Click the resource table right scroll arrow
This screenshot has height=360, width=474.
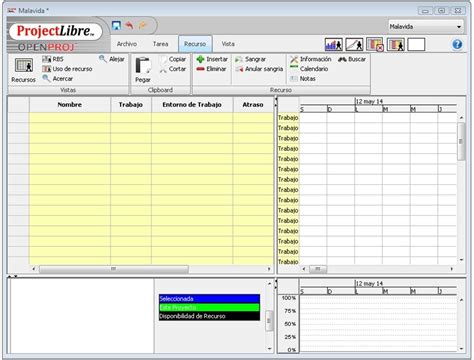point(269,269)
